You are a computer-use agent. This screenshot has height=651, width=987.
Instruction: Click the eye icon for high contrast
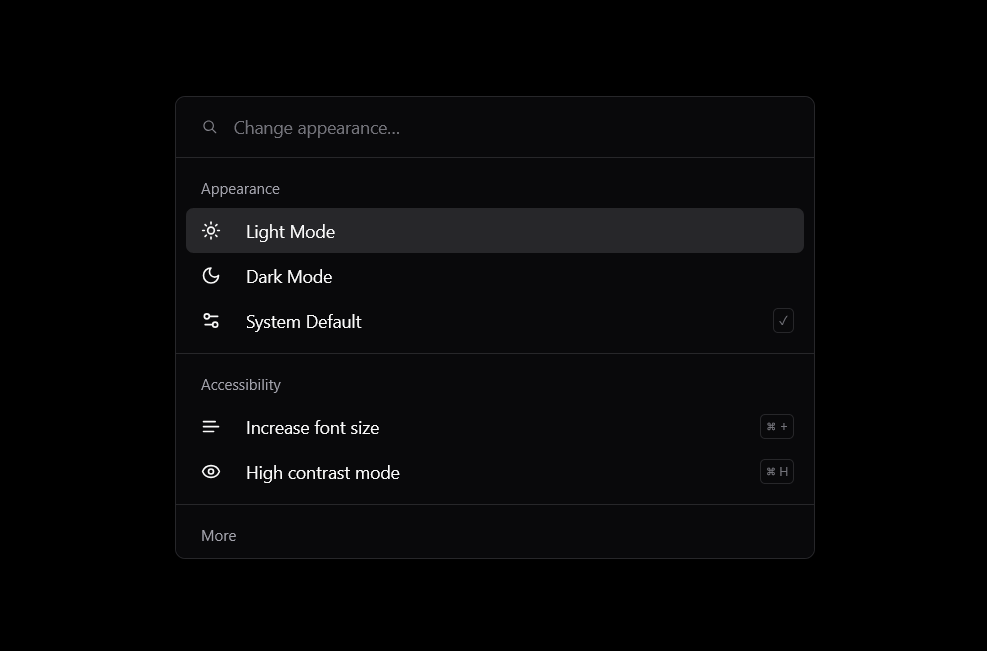(211, 472)
